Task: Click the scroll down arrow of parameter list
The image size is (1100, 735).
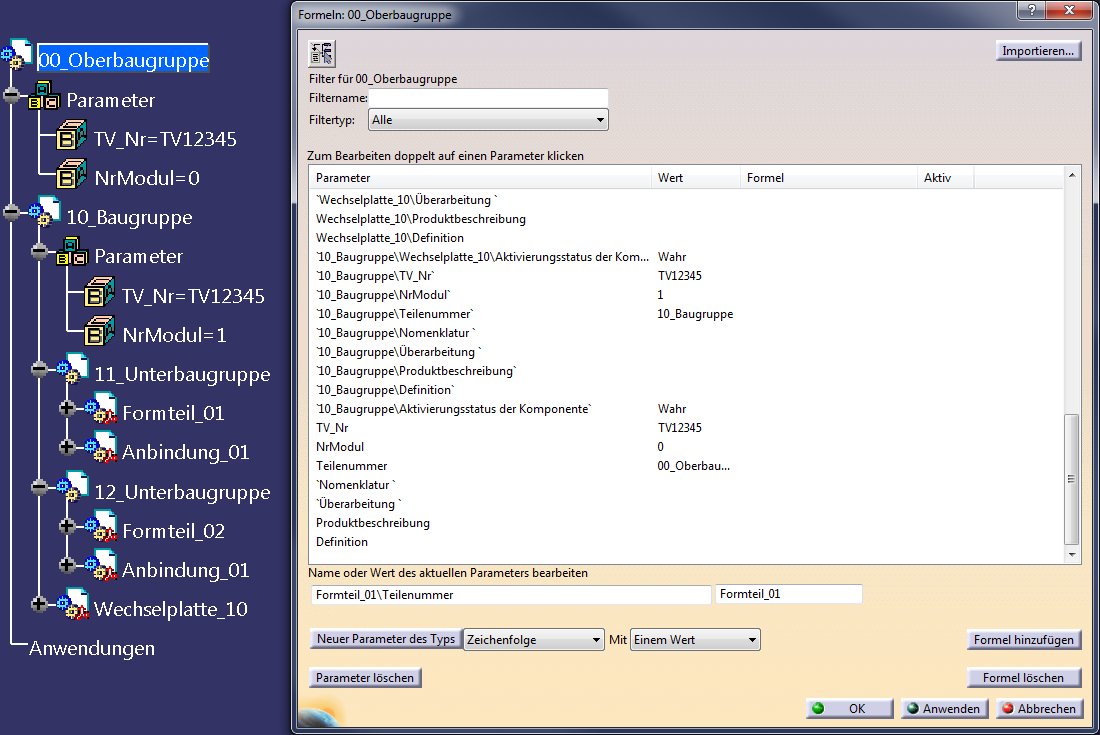Action: point(1072,555)
